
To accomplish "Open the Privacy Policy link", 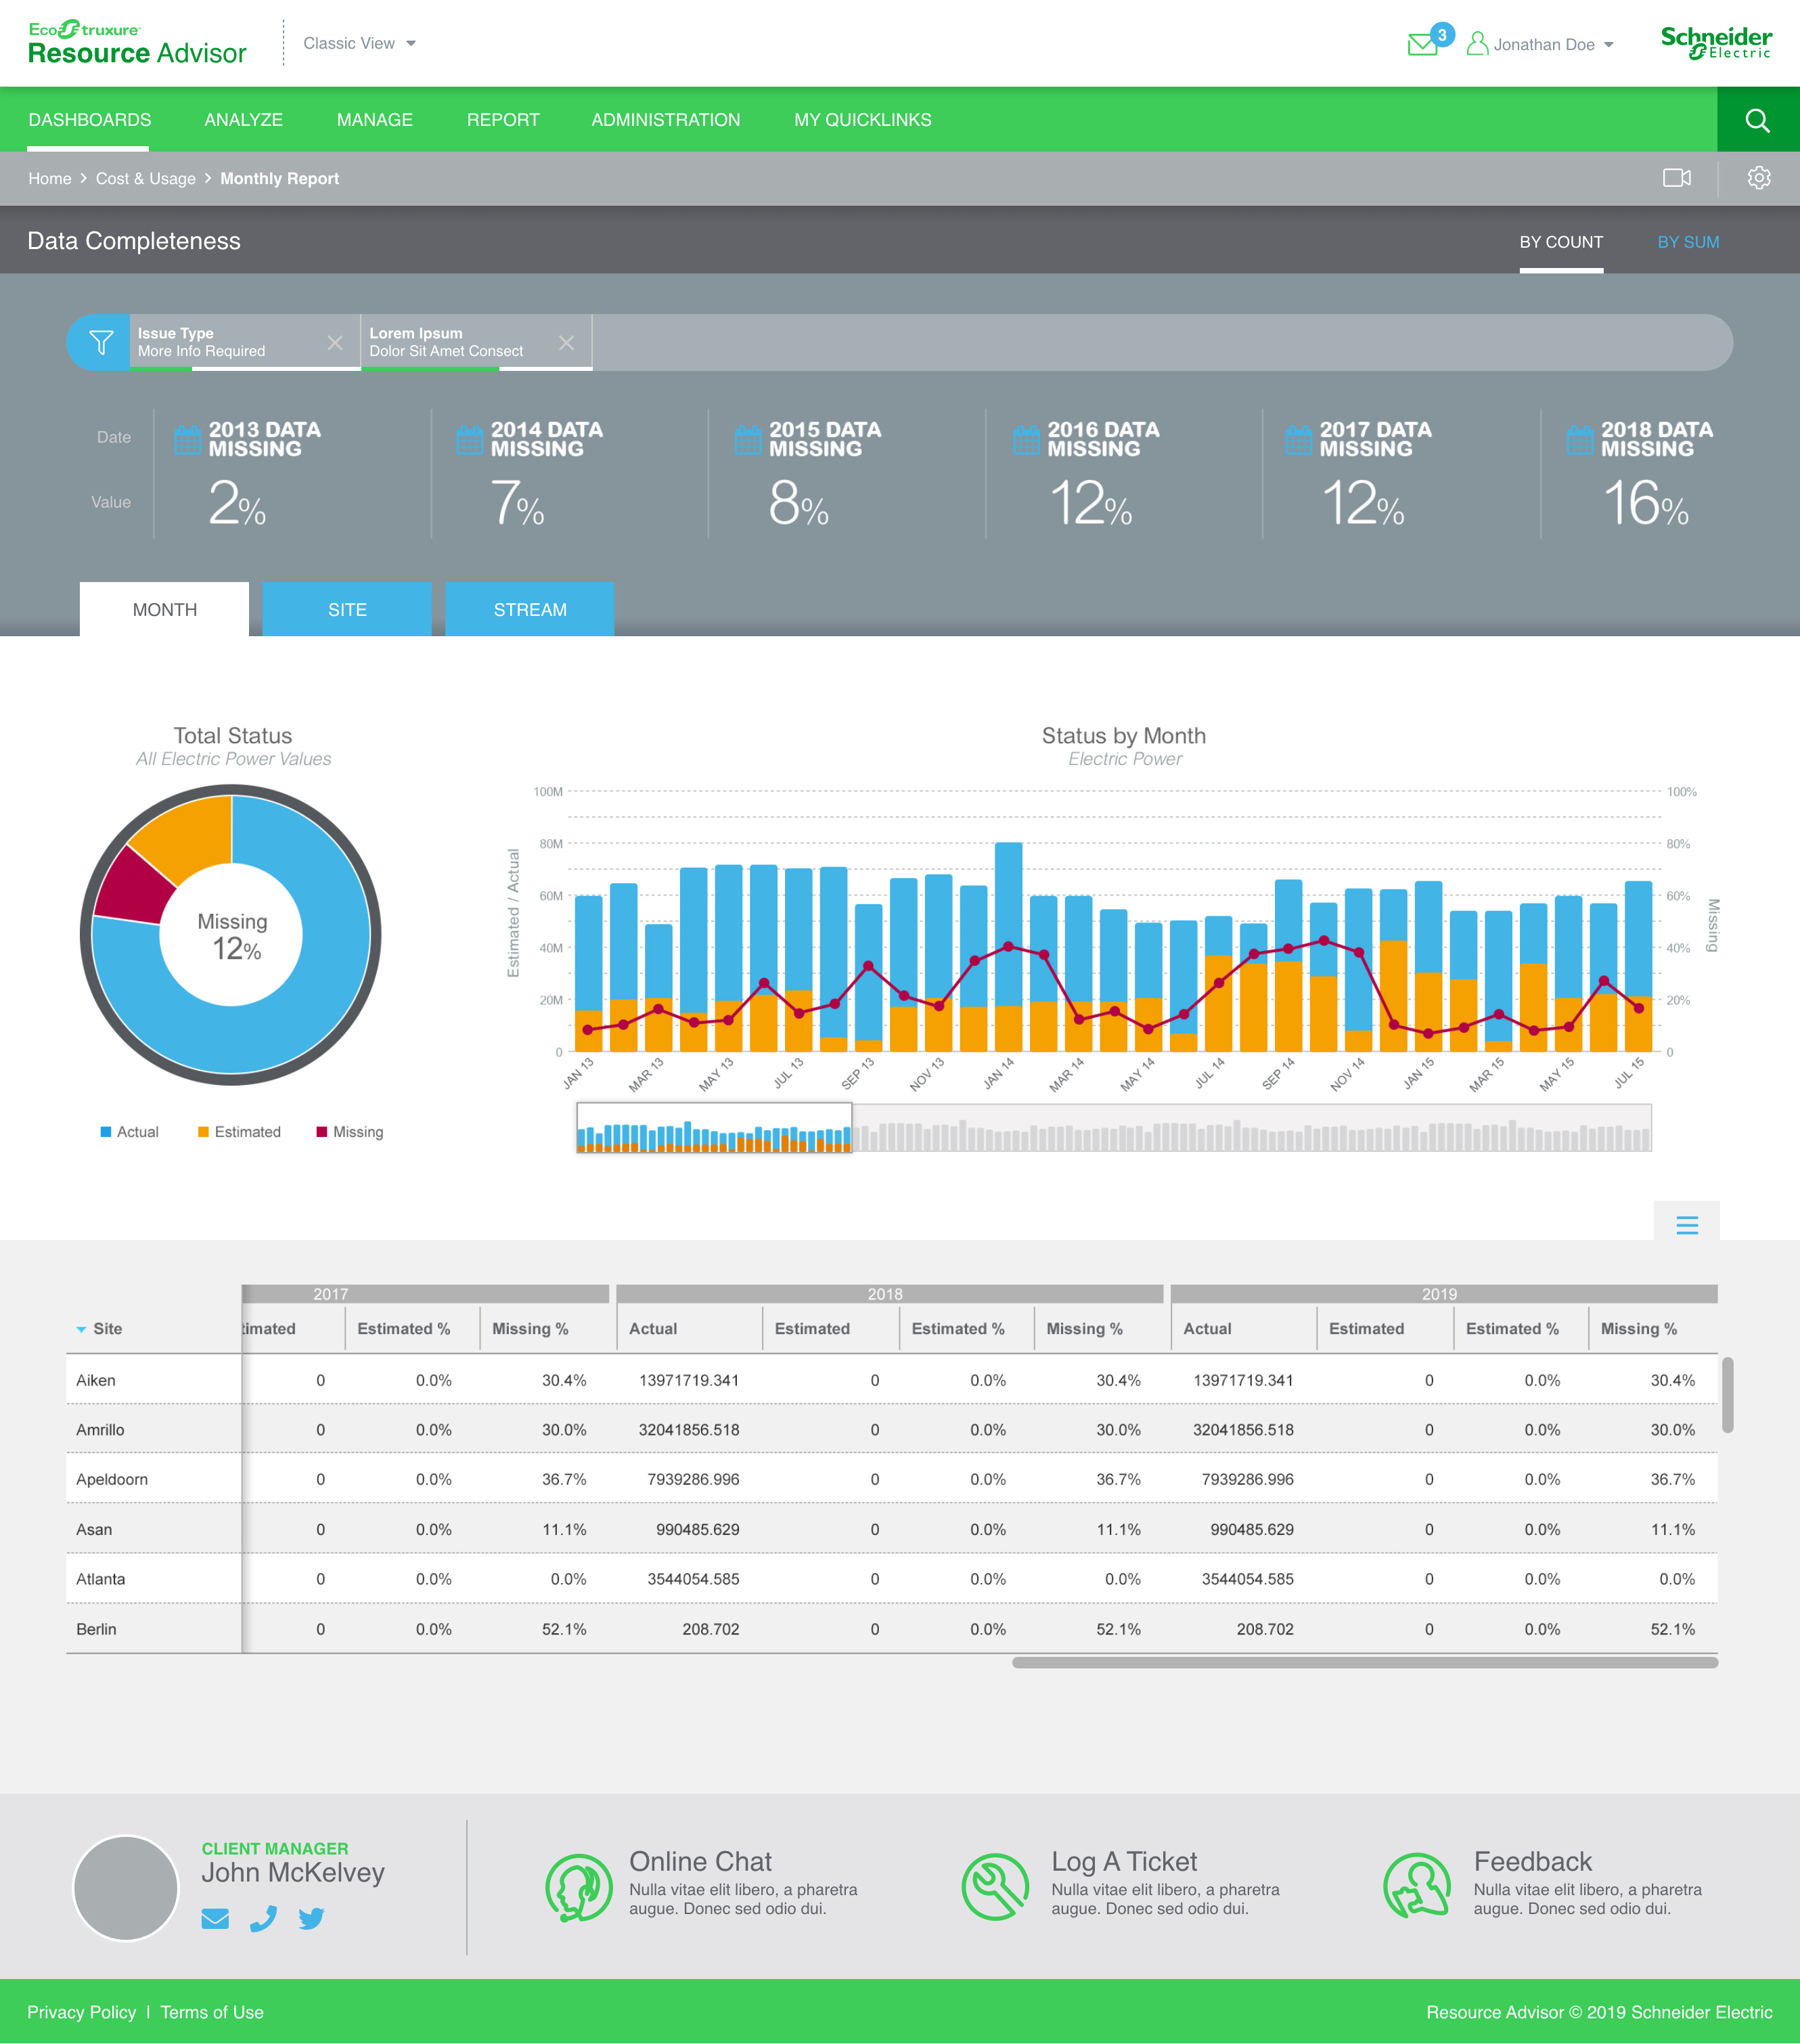I will pos(81,2012).
